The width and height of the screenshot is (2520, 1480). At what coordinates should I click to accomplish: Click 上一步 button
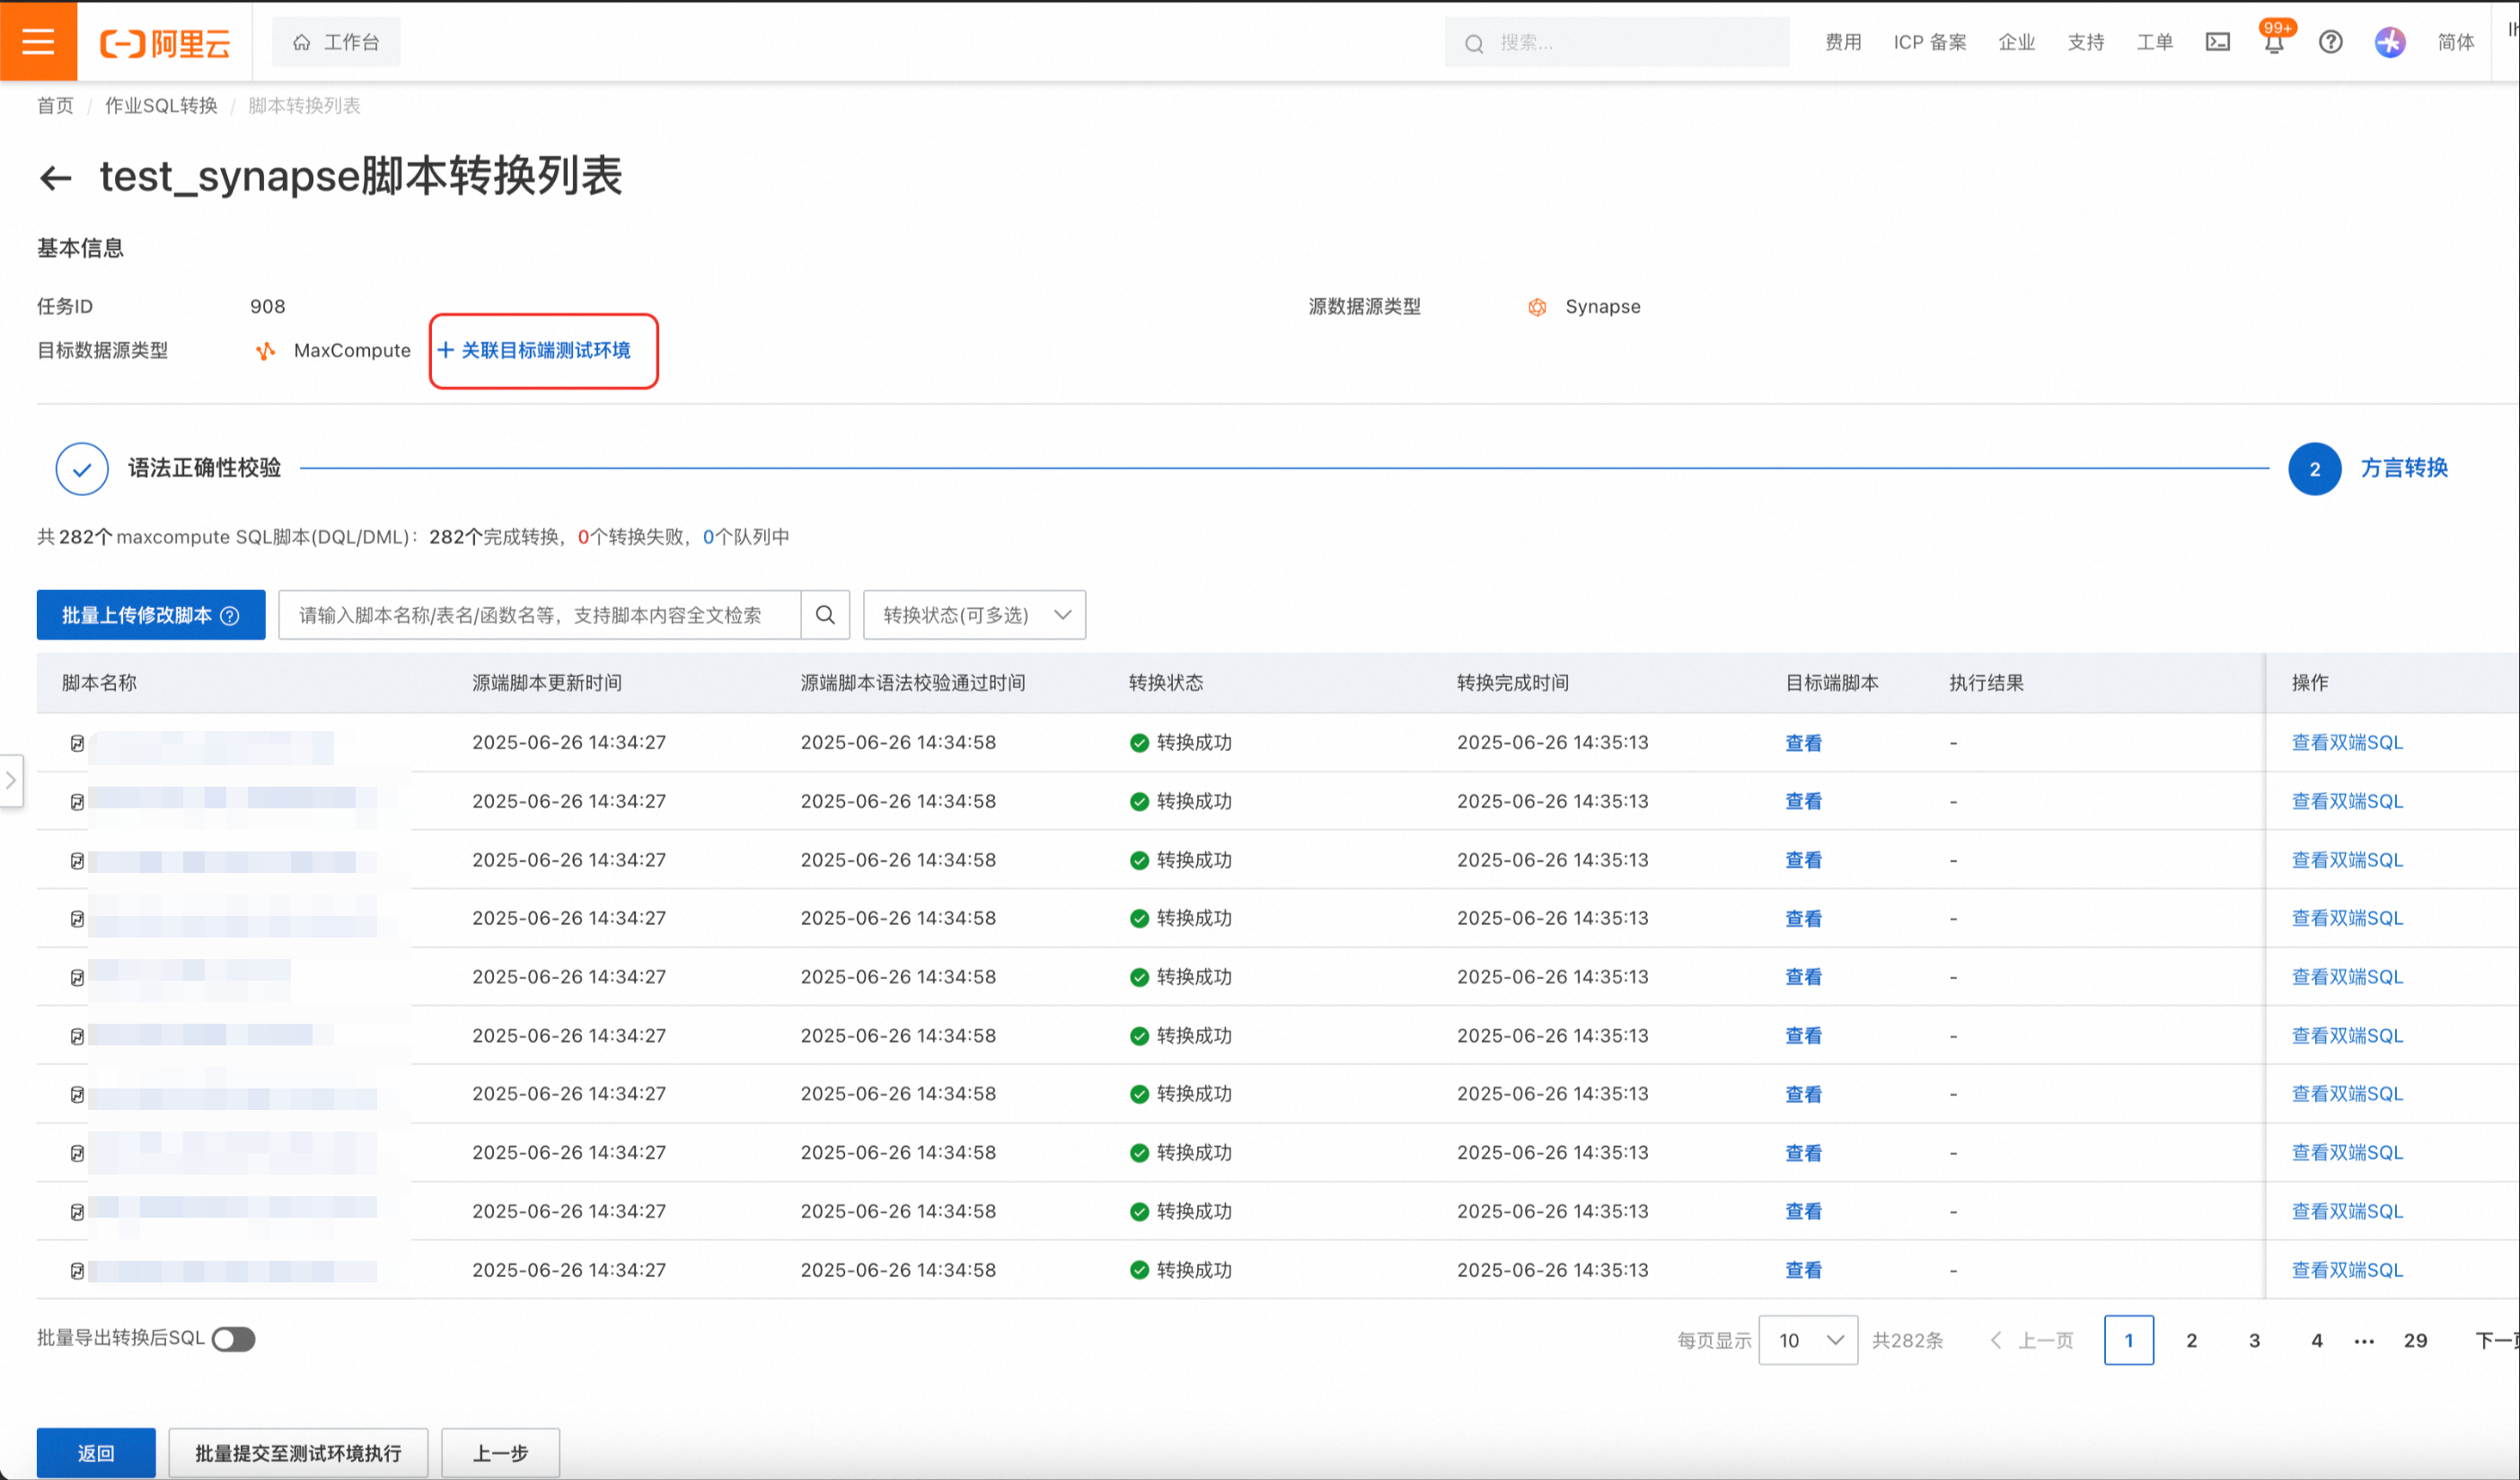[500, 1453]
